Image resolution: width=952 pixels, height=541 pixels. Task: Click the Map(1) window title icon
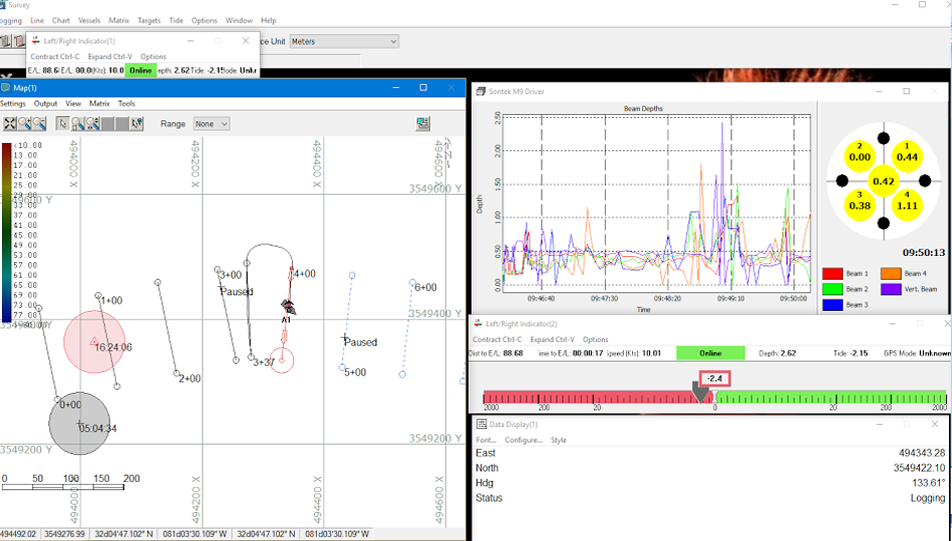point(6,88)
